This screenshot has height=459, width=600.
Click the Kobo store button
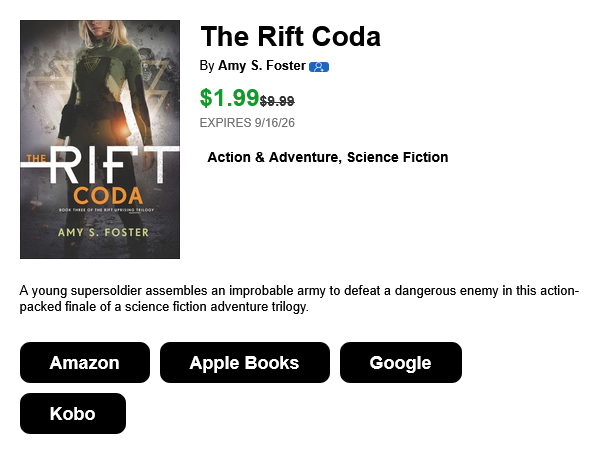point(73,413)
